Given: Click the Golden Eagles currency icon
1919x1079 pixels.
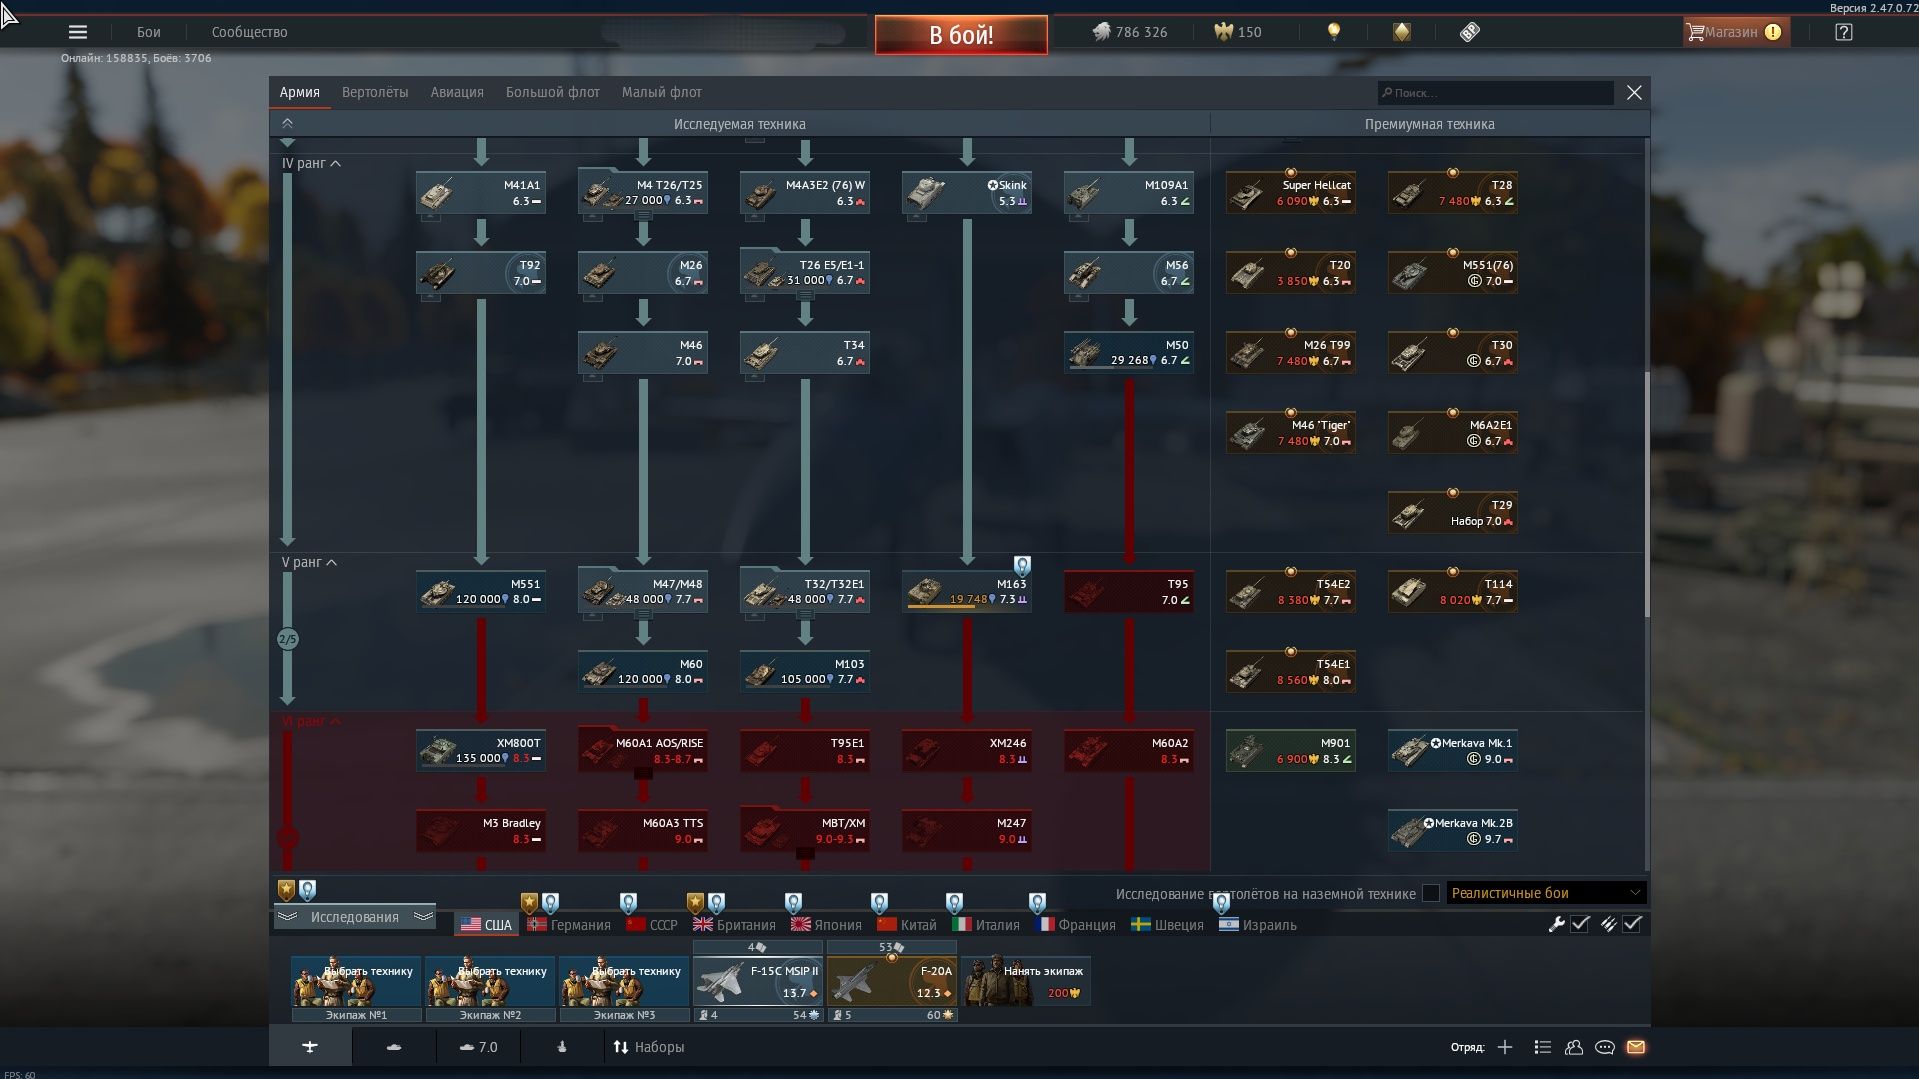Looking at the screenshot, I should coord(1223,32).
